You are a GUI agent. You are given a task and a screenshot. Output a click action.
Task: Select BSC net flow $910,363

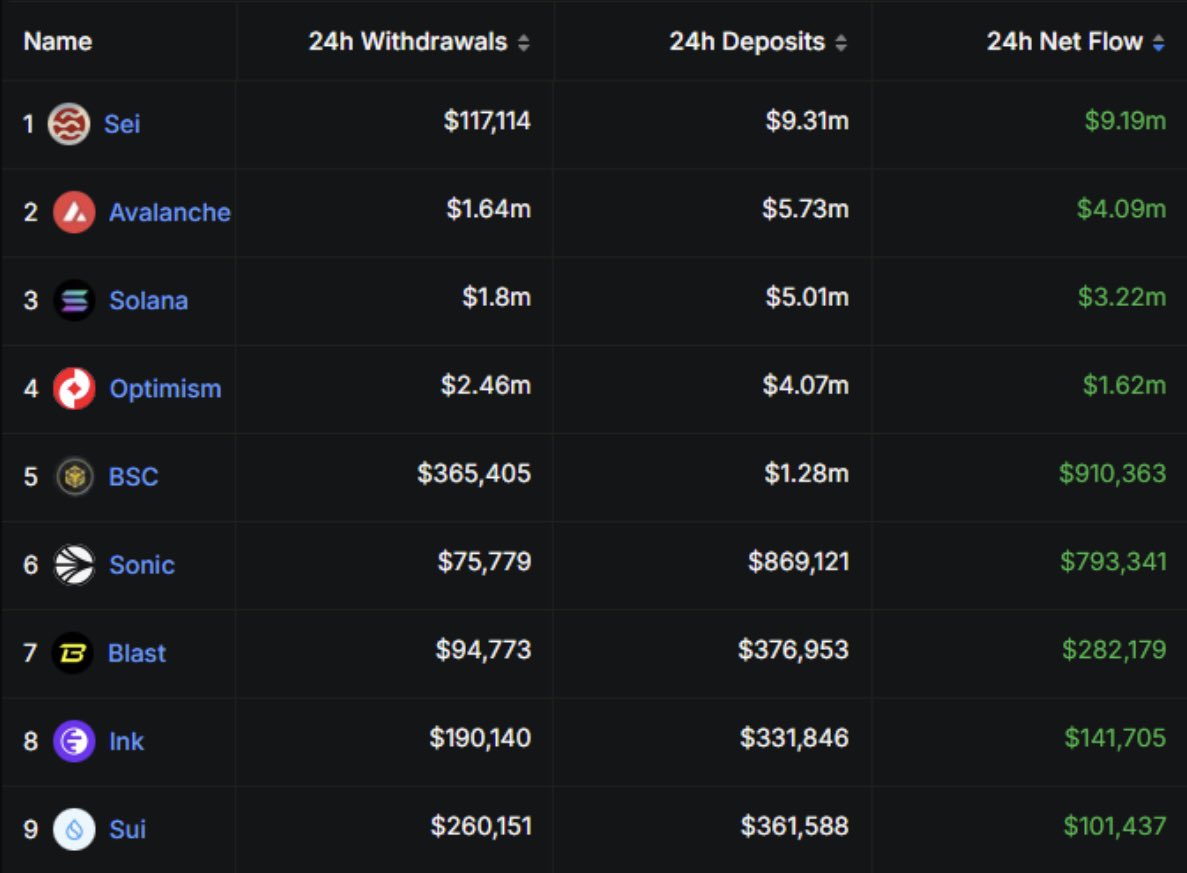1112,473
